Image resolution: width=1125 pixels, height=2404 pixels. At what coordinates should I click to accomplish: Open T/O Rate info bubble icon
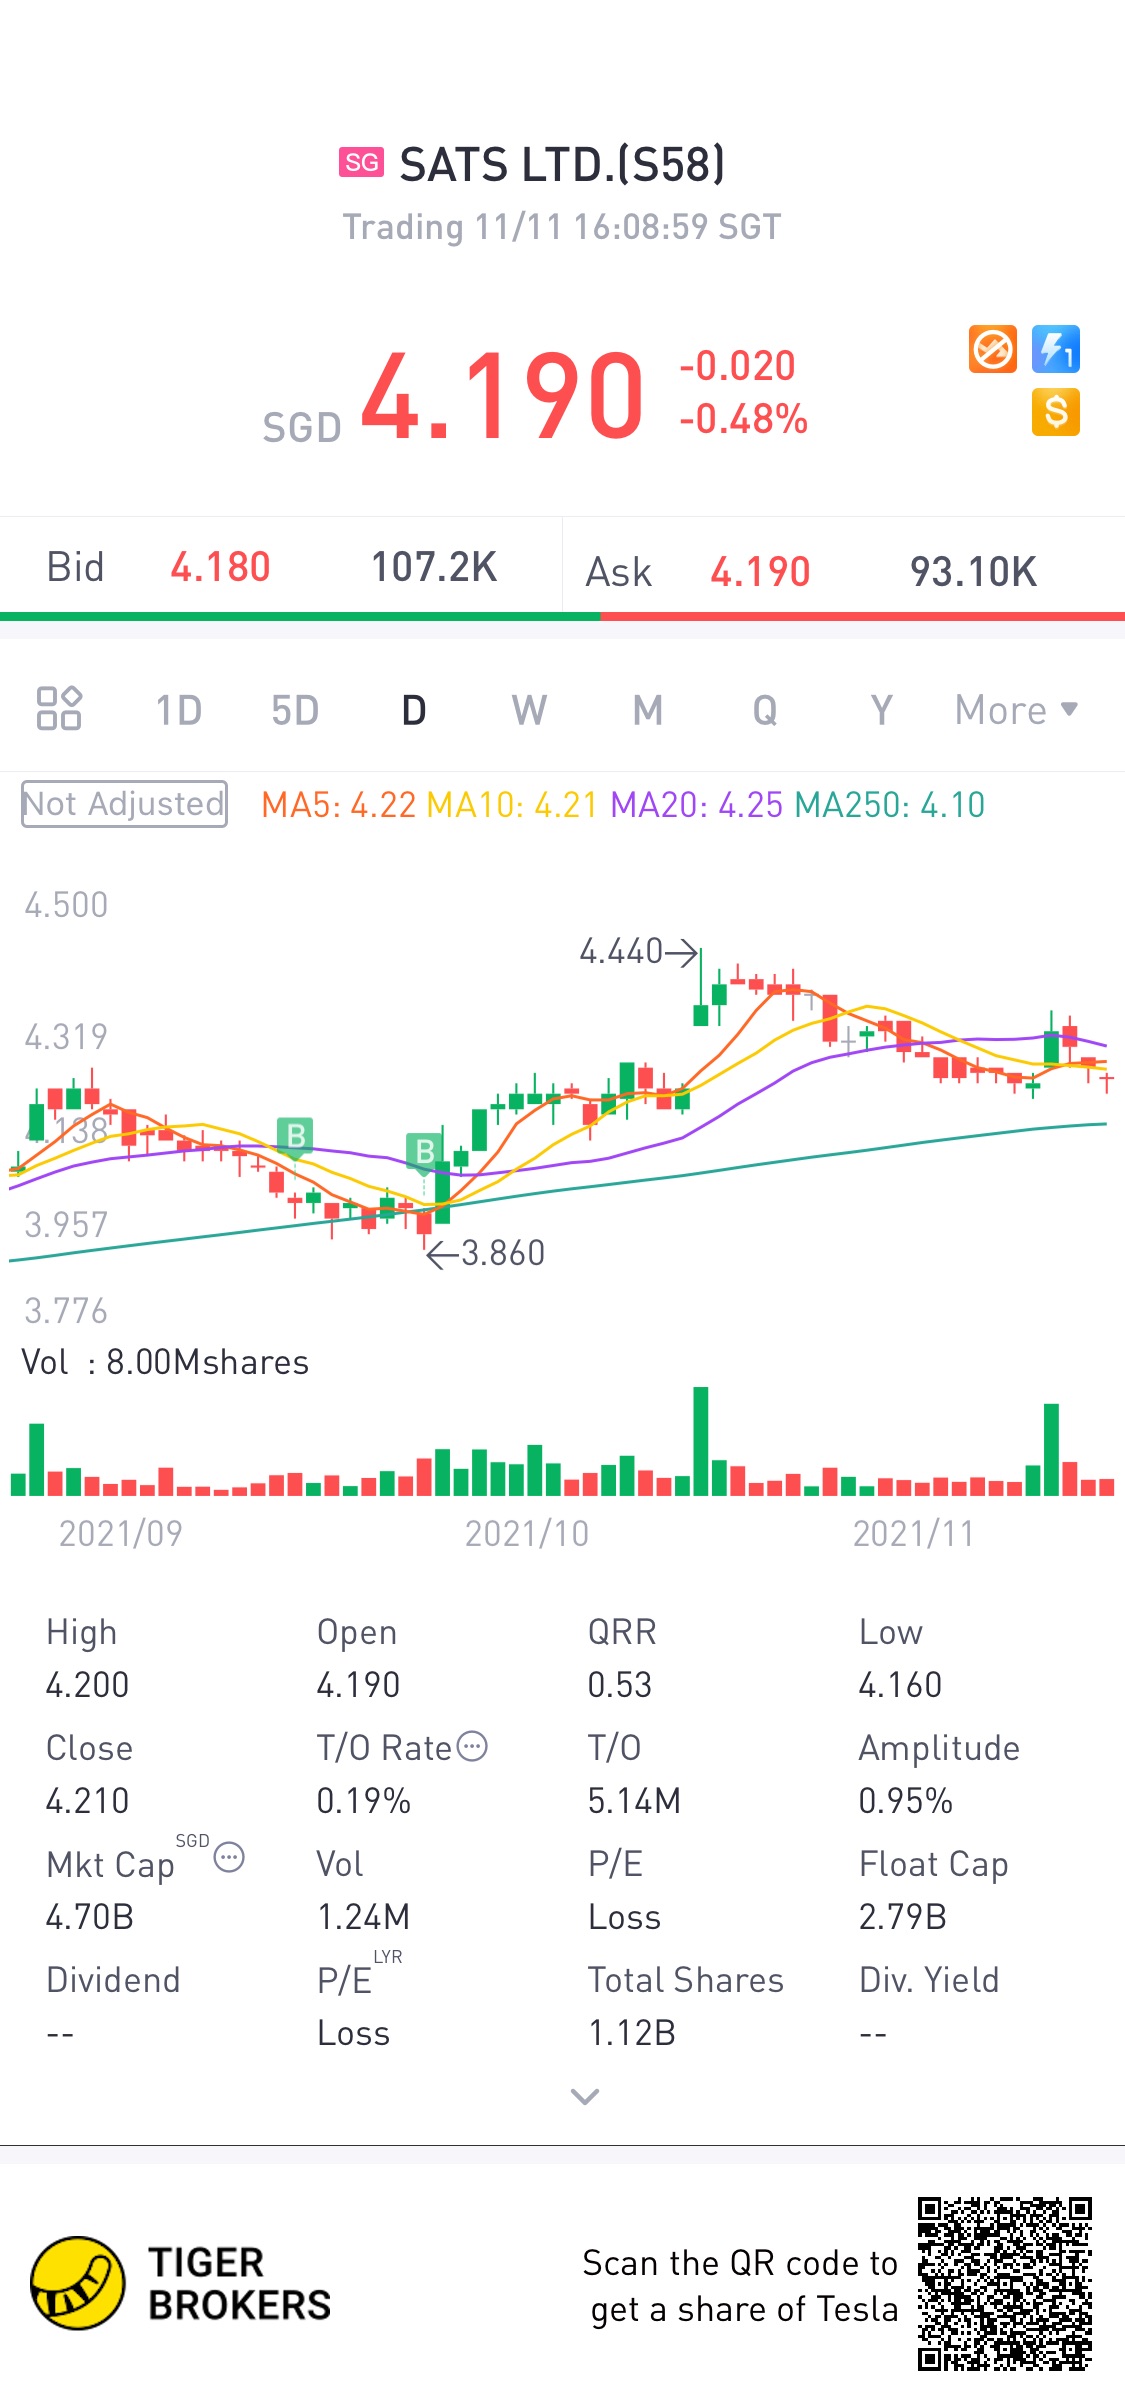pyautogui.click(x=472, y=1746)
